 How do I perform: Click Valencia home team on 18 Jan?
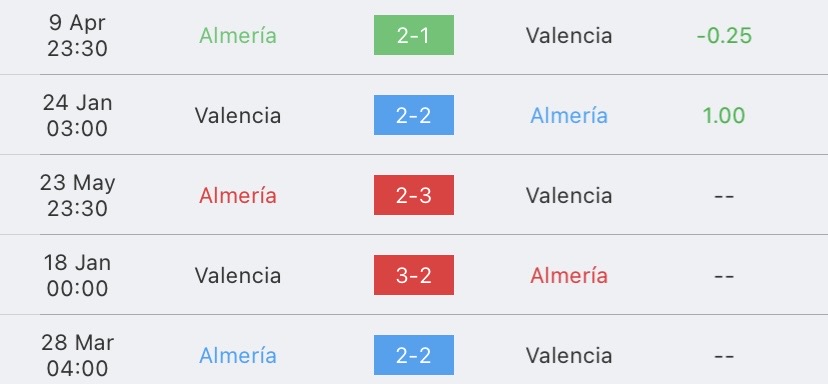pos(238,275)
